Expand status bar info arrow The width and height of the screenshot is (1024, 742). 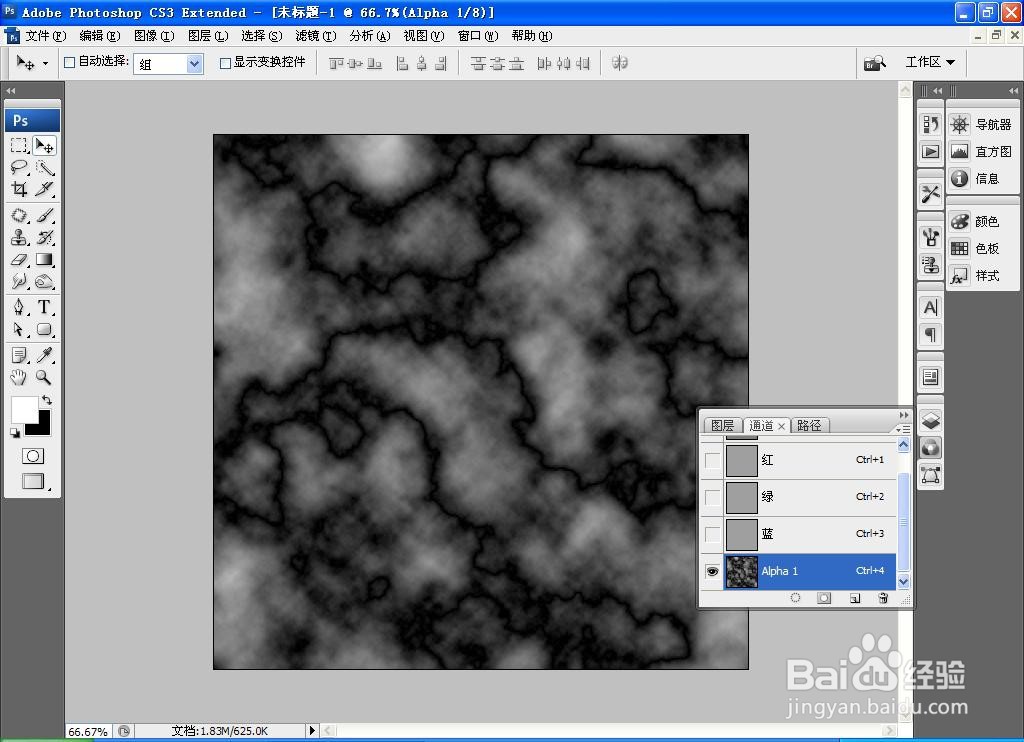(x=312, y=731)
